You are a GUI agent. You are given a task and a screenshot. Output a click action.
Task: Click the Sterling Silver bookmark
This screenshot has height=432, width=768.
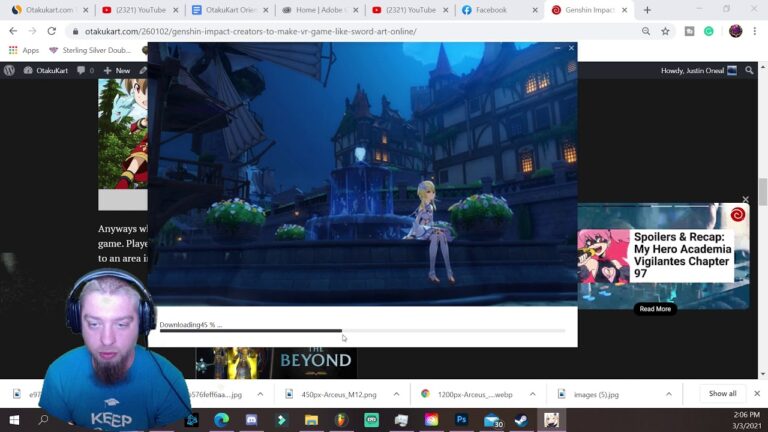coord(96,50)
